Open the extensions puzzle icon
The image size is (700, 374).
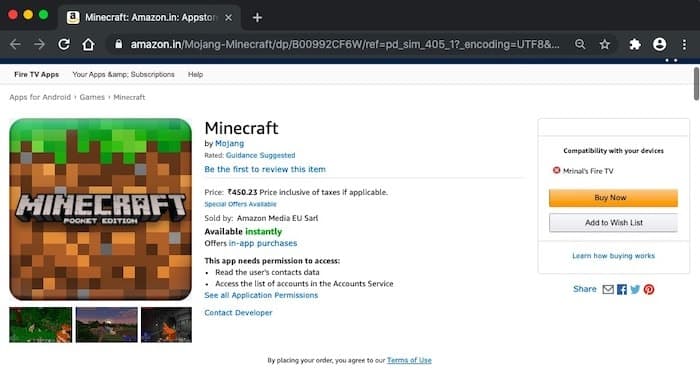pyautogui.click(x=635, y=44)
